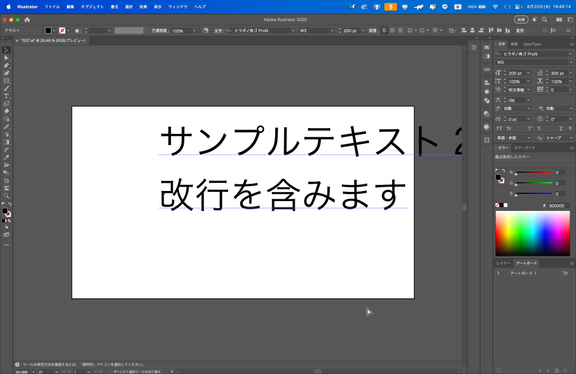Reset default fill and stroke in Color panel
Viewport: 576px width, 374px height.
[497, 171]
